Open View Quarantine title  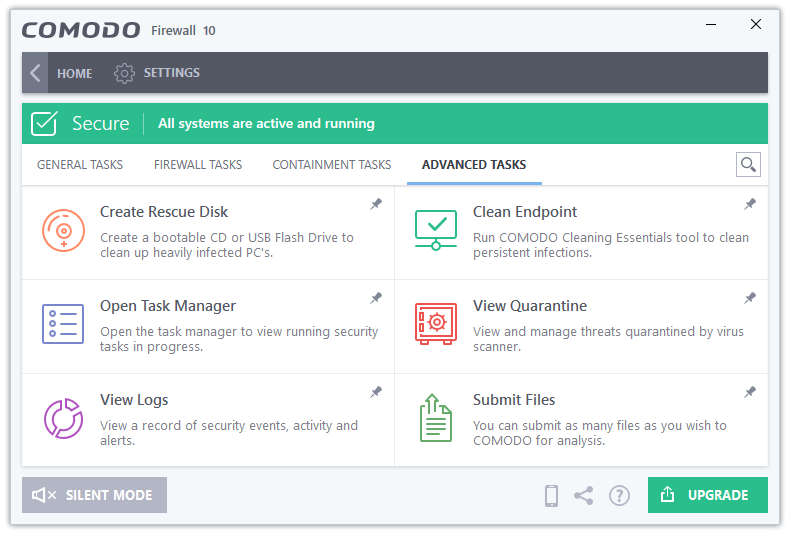coord(530,306)
